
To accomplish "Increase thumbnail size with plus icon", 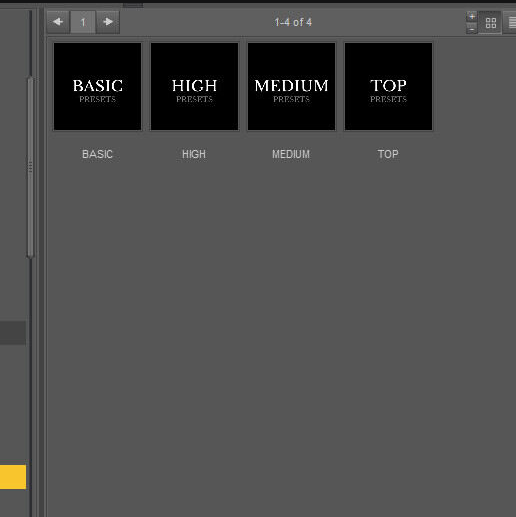I will coord(472,16).
